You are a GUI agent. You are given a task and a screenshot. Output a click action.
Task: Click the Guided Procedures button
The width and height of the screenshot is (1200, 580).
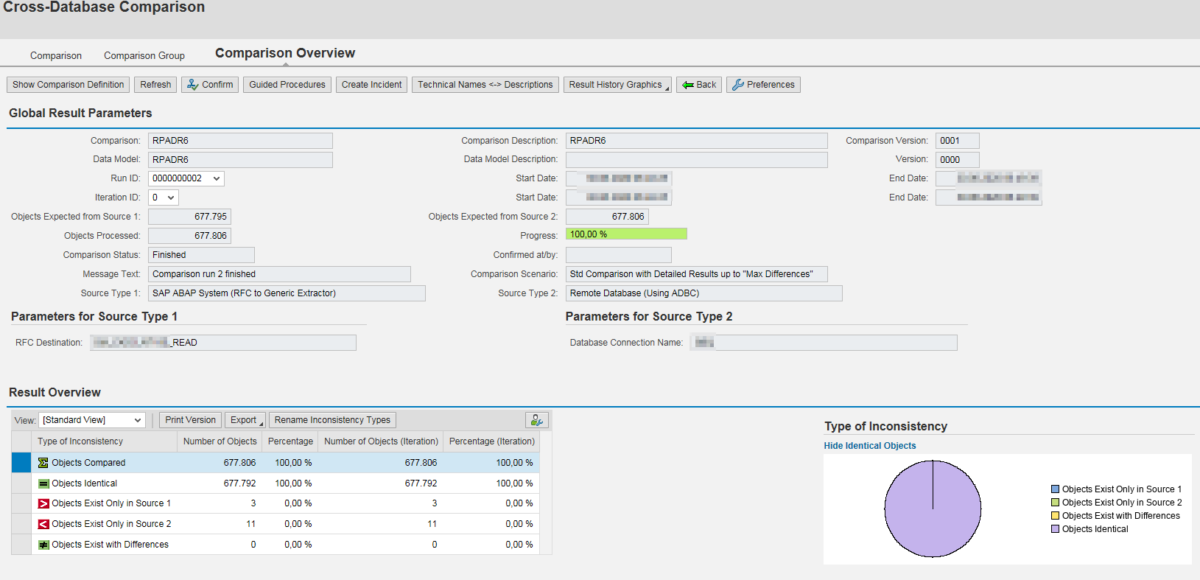287,84
